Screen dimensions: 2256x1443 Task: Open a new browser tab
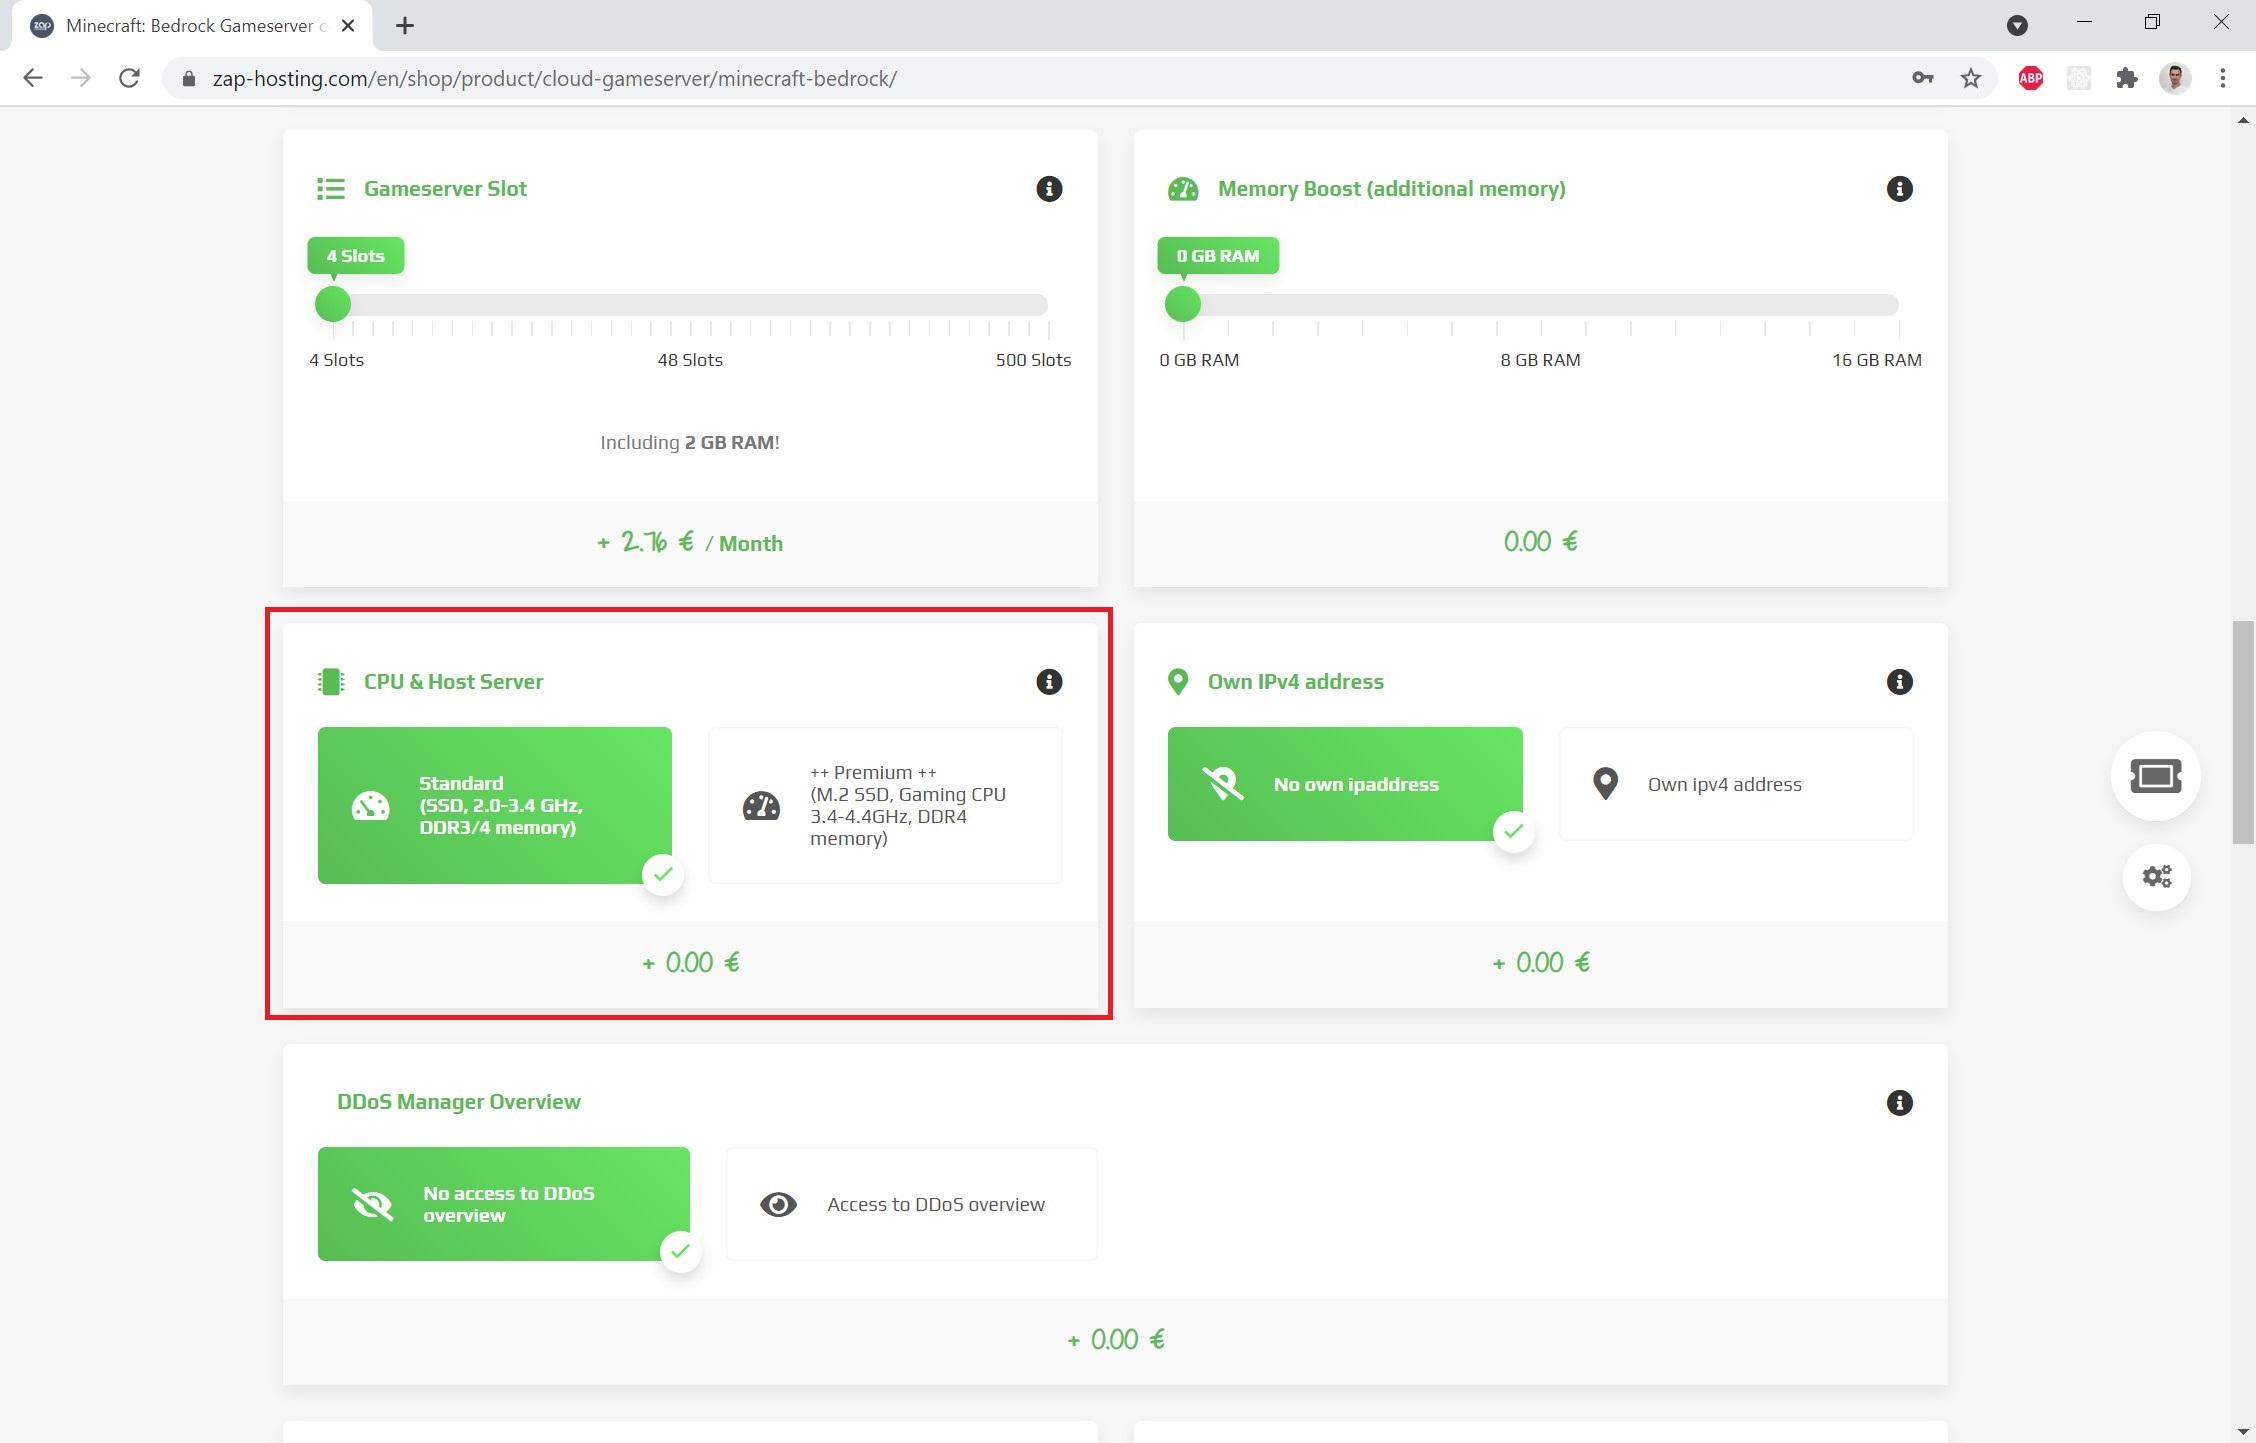(405, 26)
